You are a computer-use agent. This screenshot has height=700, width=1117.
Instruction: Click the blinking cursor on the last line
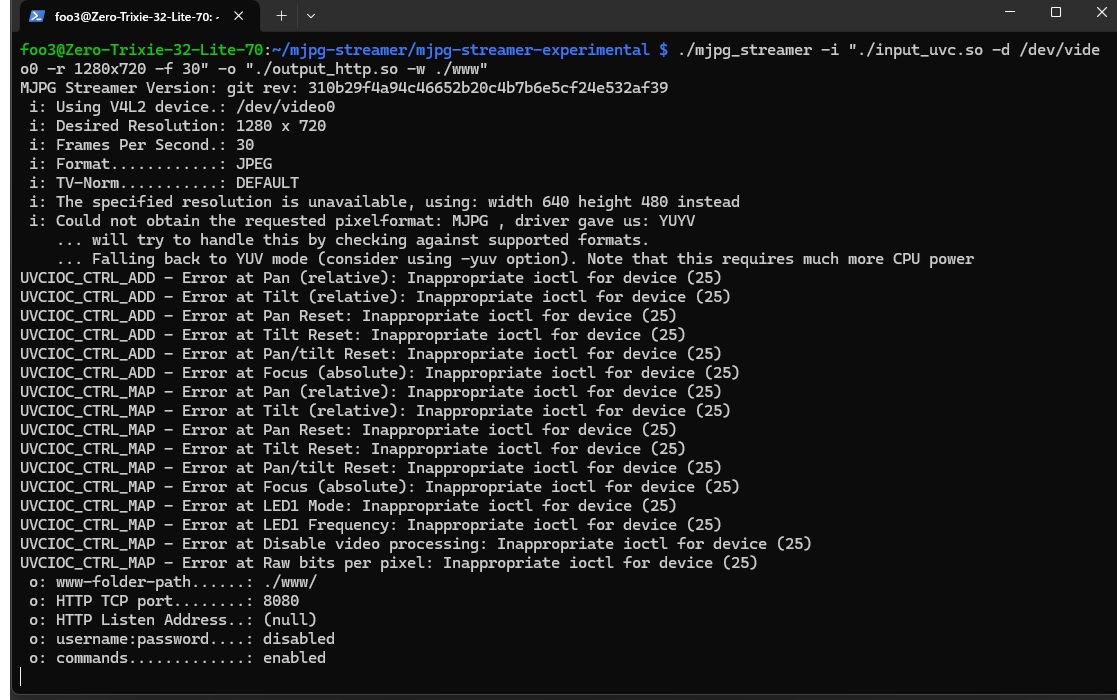coord(21,677)
